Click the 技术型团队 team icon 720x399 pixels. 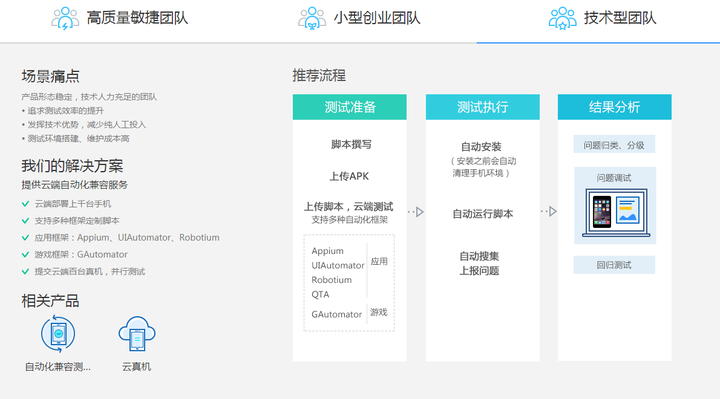[562, 18]
